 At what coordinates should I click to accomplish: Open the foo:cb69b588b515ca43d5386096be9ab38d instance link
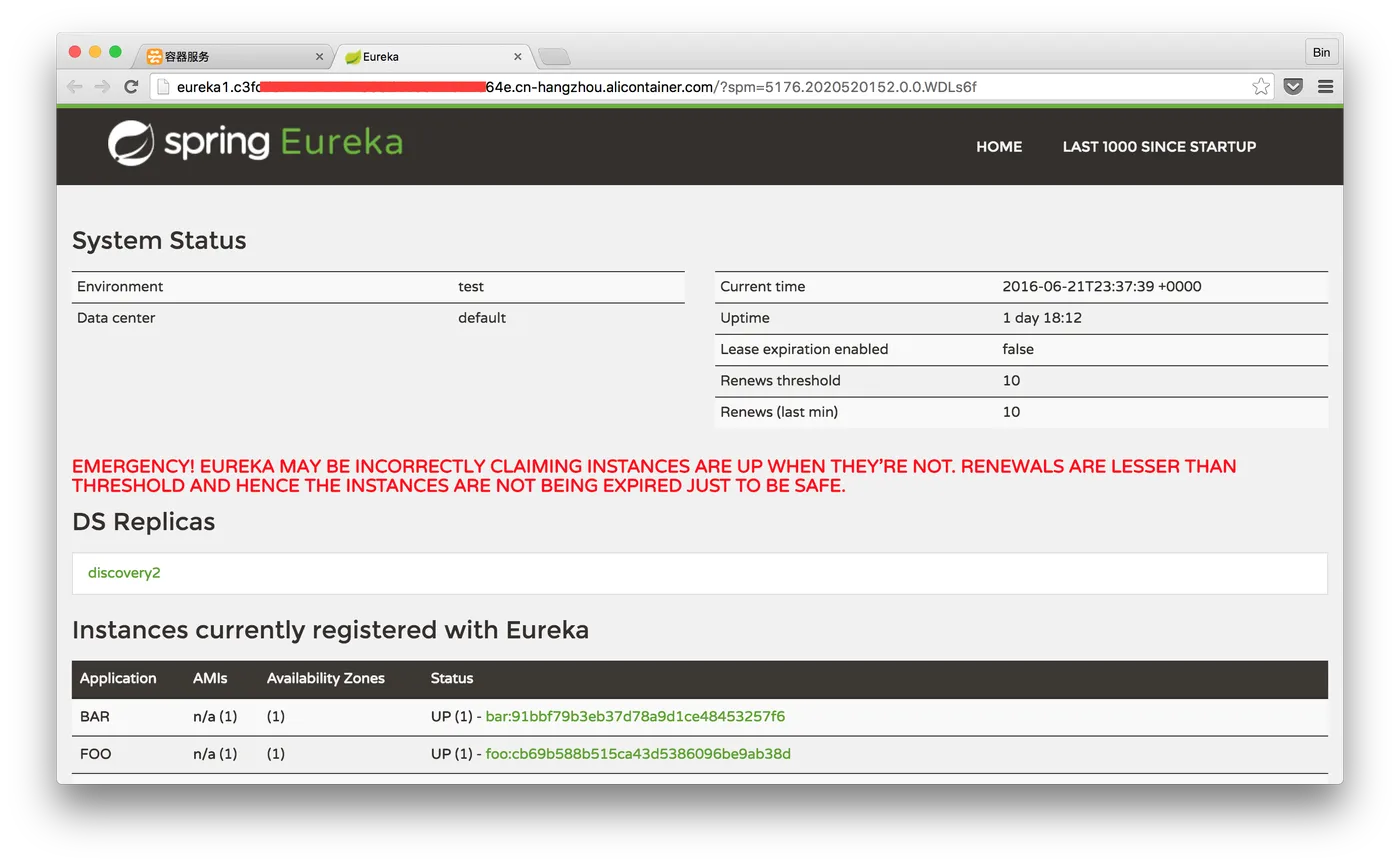(638, 754)
